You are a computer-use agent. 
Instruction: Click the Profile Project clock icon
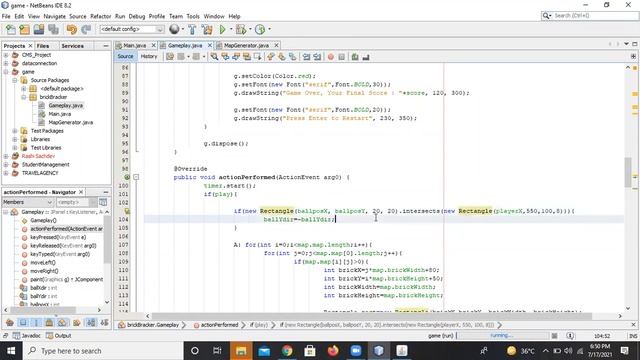[260, 29]
